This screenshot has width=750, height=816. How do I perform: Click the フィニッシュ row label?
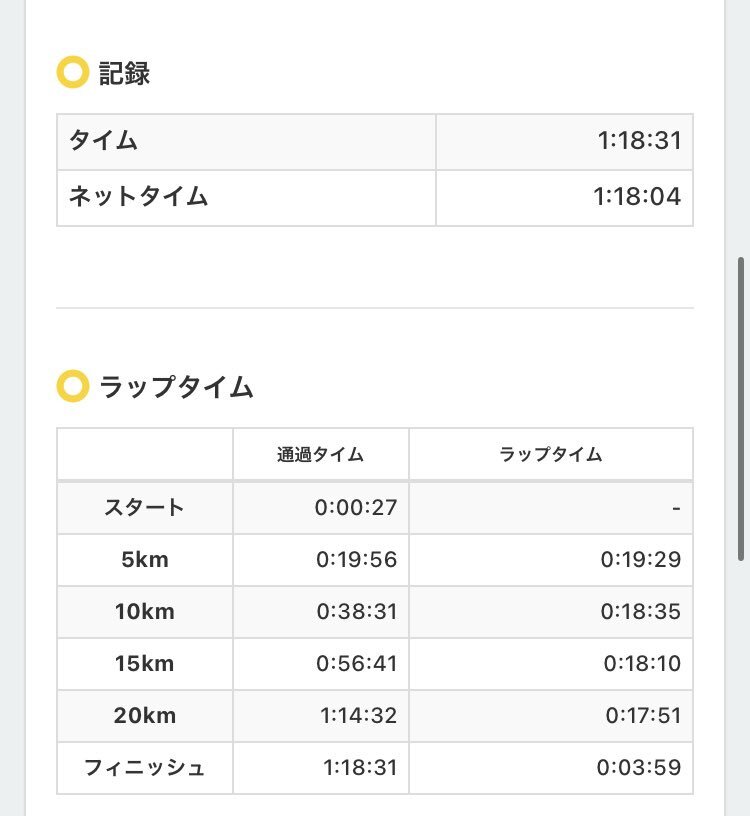tap(144, 768)
